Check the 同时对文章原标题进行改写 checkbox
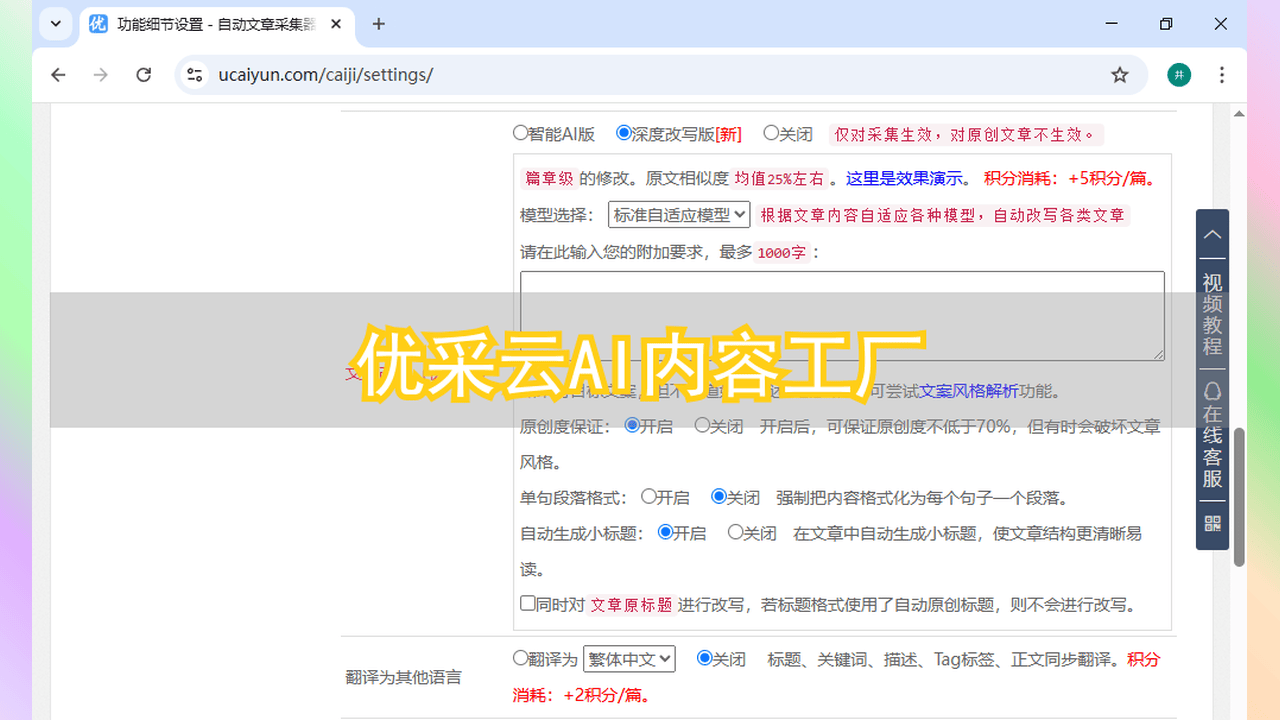The image size is (1280, 720). pos(528,603)
